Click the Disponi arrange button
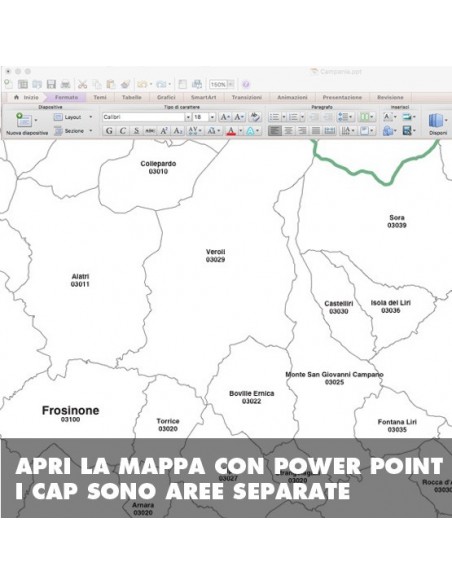This screenshot has width=452, height=584. 437,124
